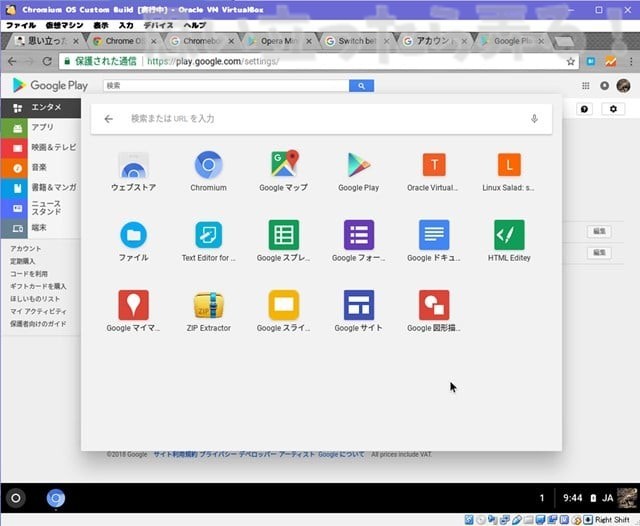Click the launcher back arrow

(x=108, y=119)
